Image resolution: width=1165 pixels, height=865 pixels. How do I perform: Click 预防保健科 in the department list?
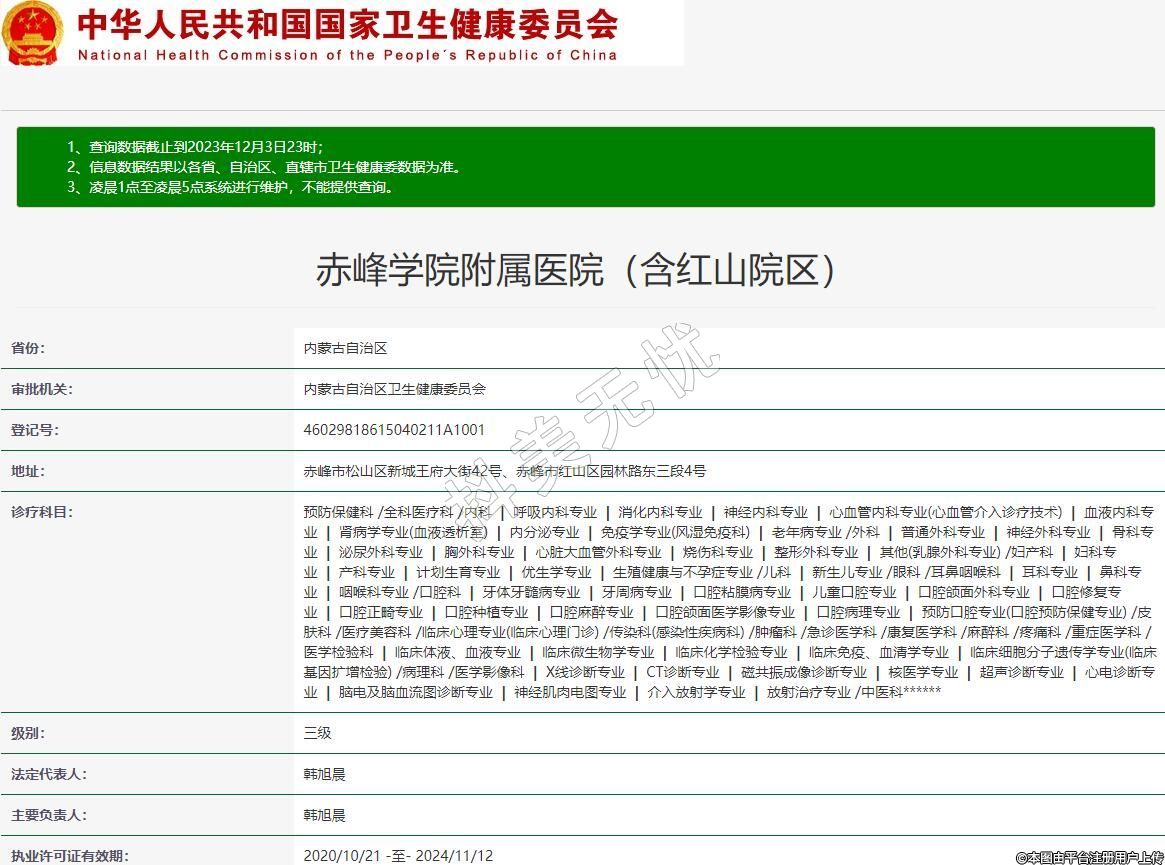click(338, 512)
